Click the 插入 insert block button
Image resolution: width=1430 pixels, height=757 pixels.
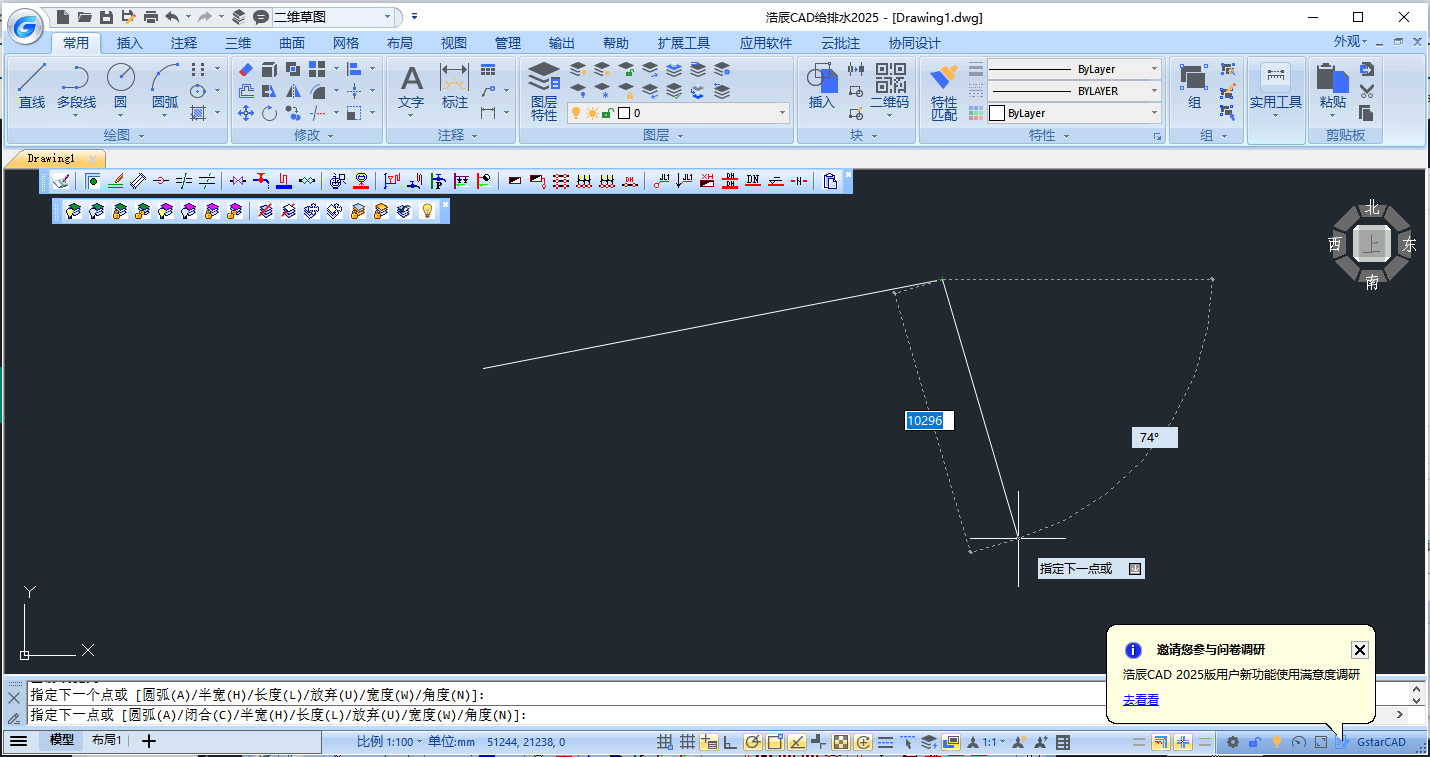click(821, 86)
